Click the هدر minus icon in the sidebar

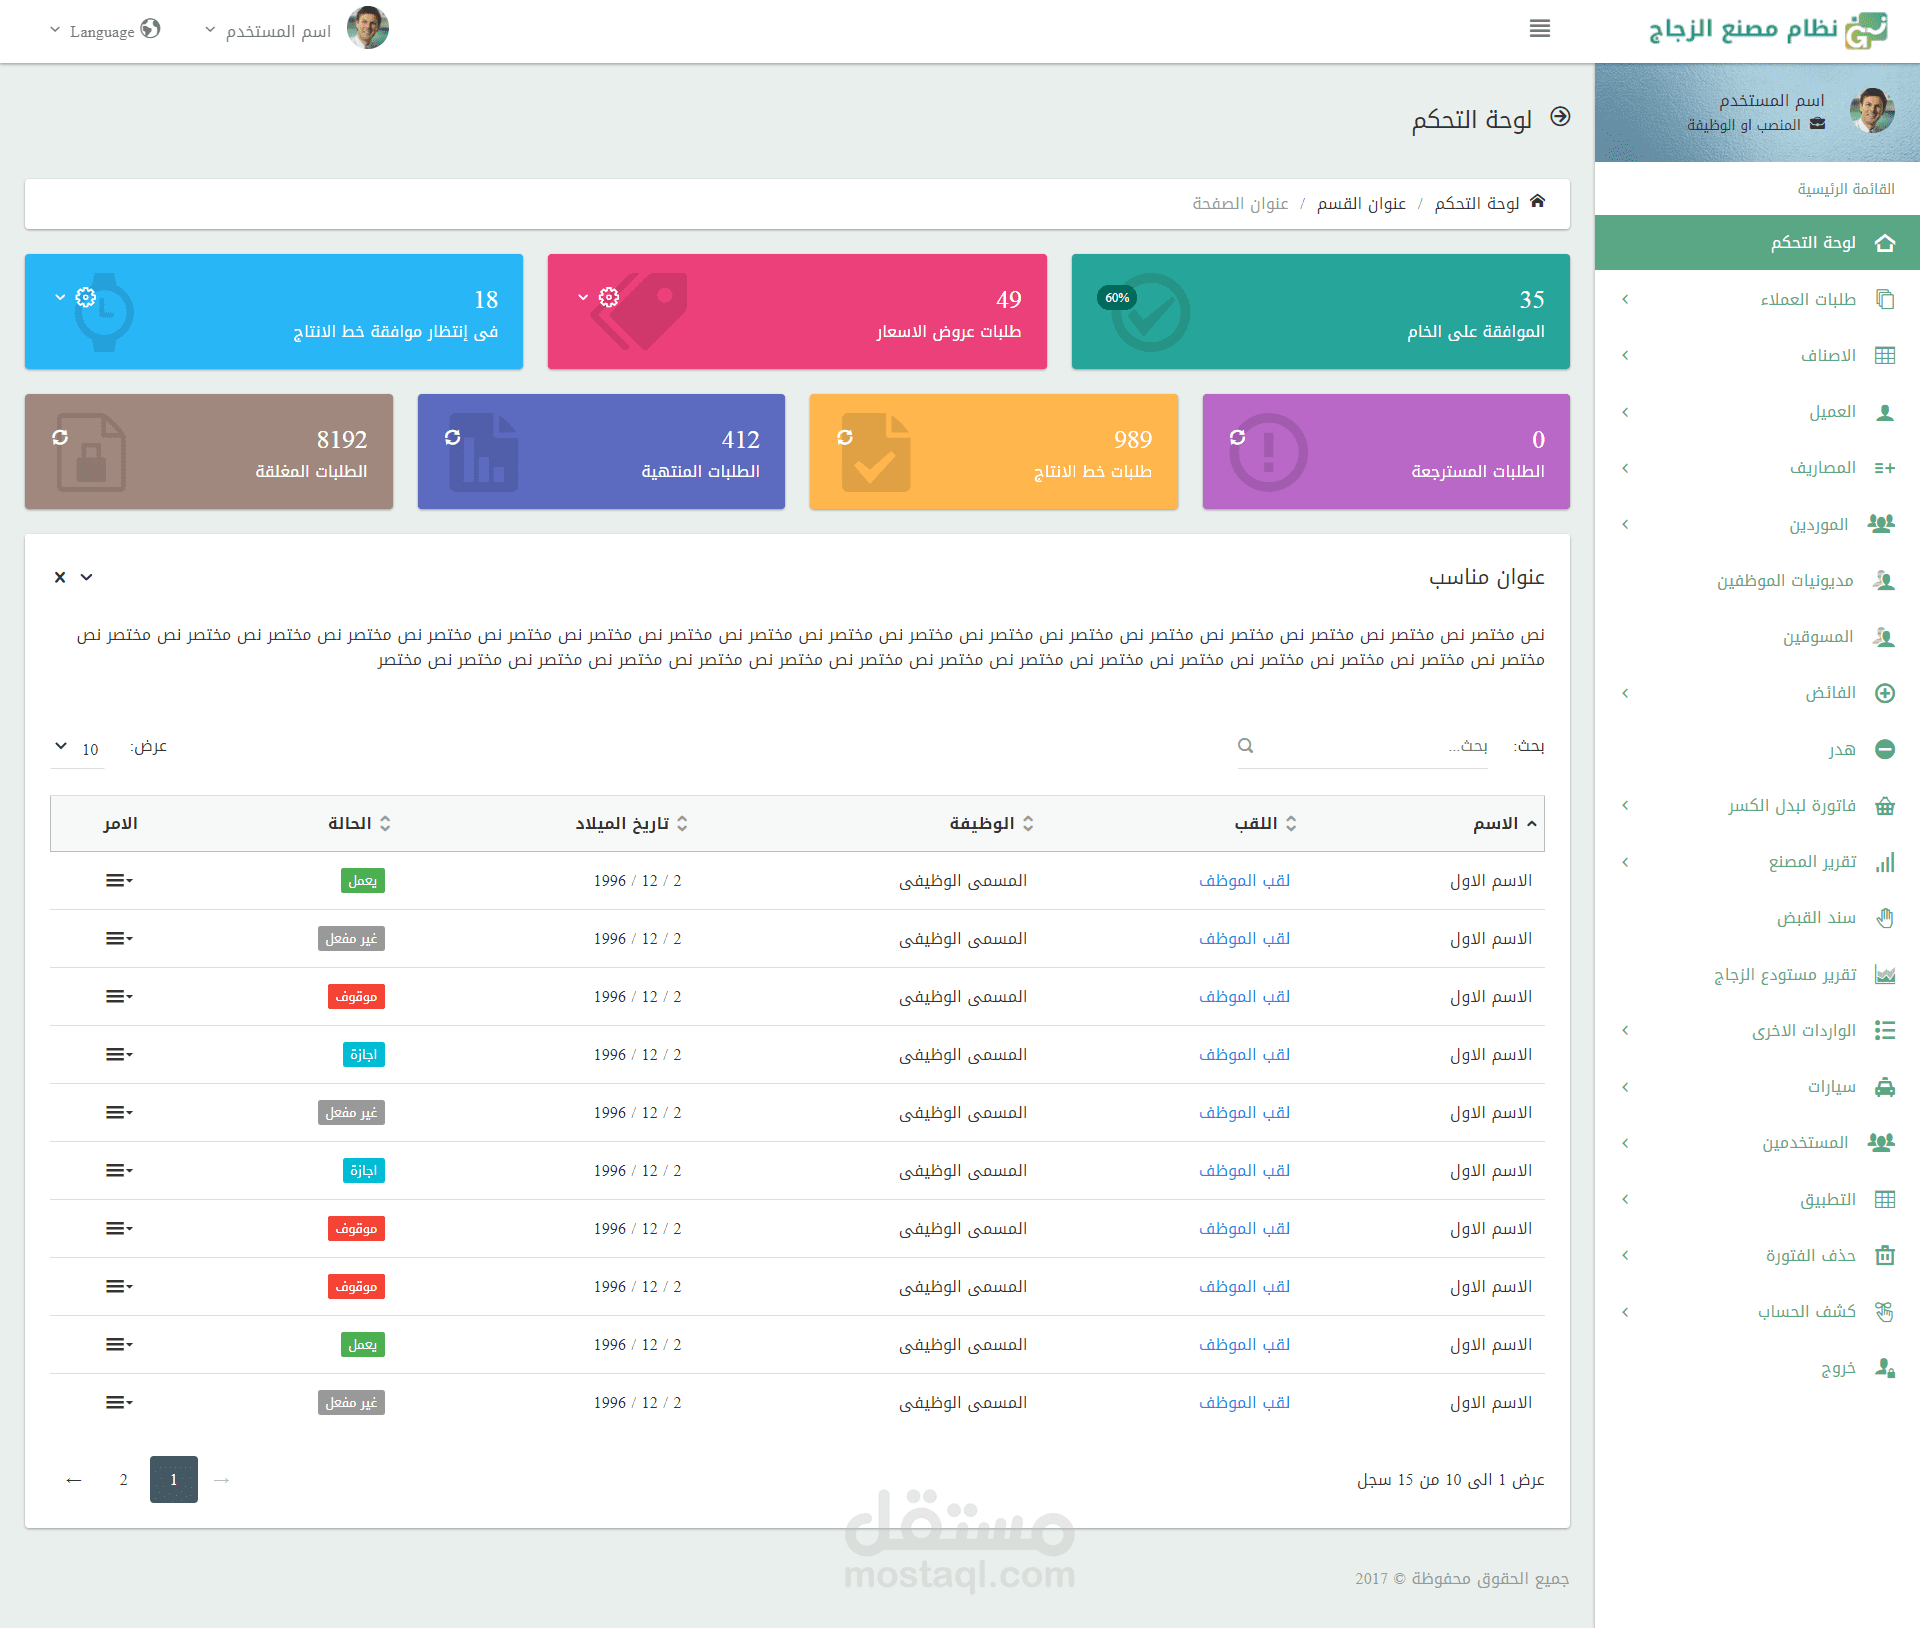point(1886,749)
